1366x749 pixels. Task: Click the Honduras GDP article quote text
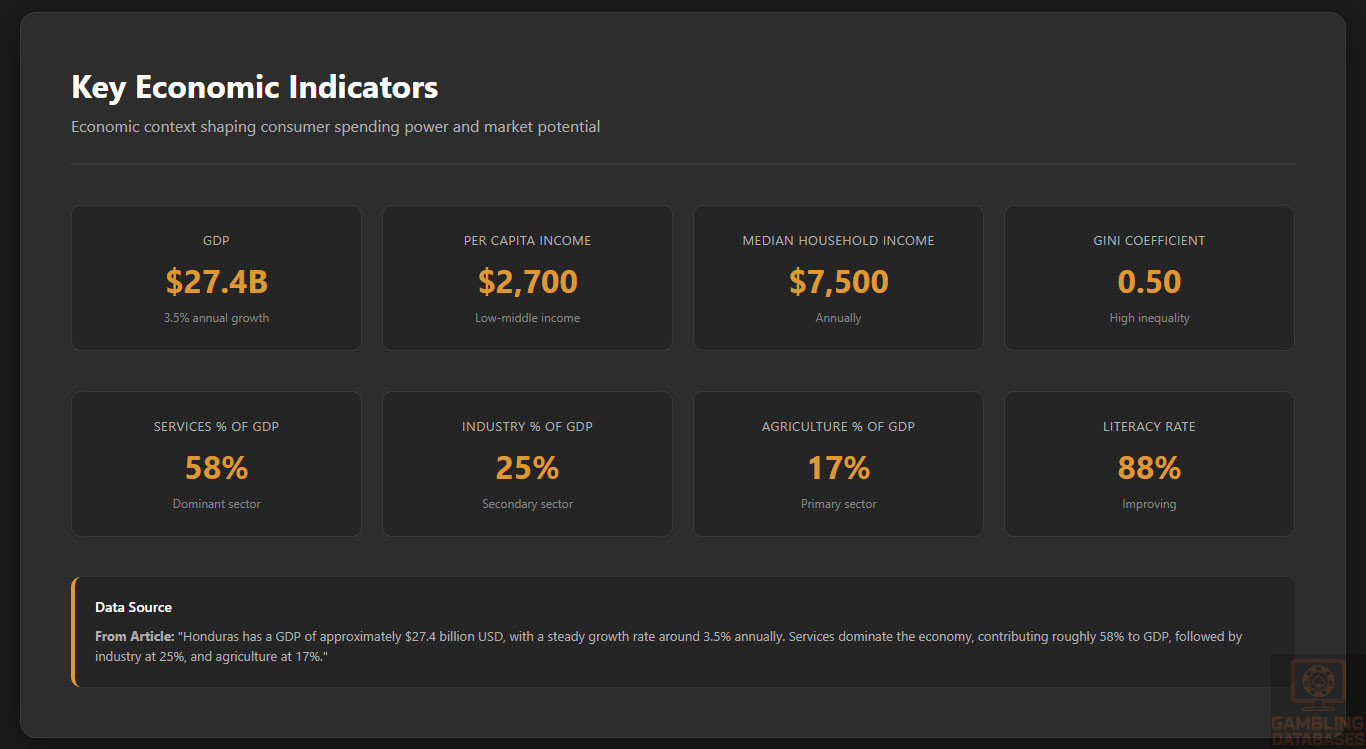(x=668, y=646)
